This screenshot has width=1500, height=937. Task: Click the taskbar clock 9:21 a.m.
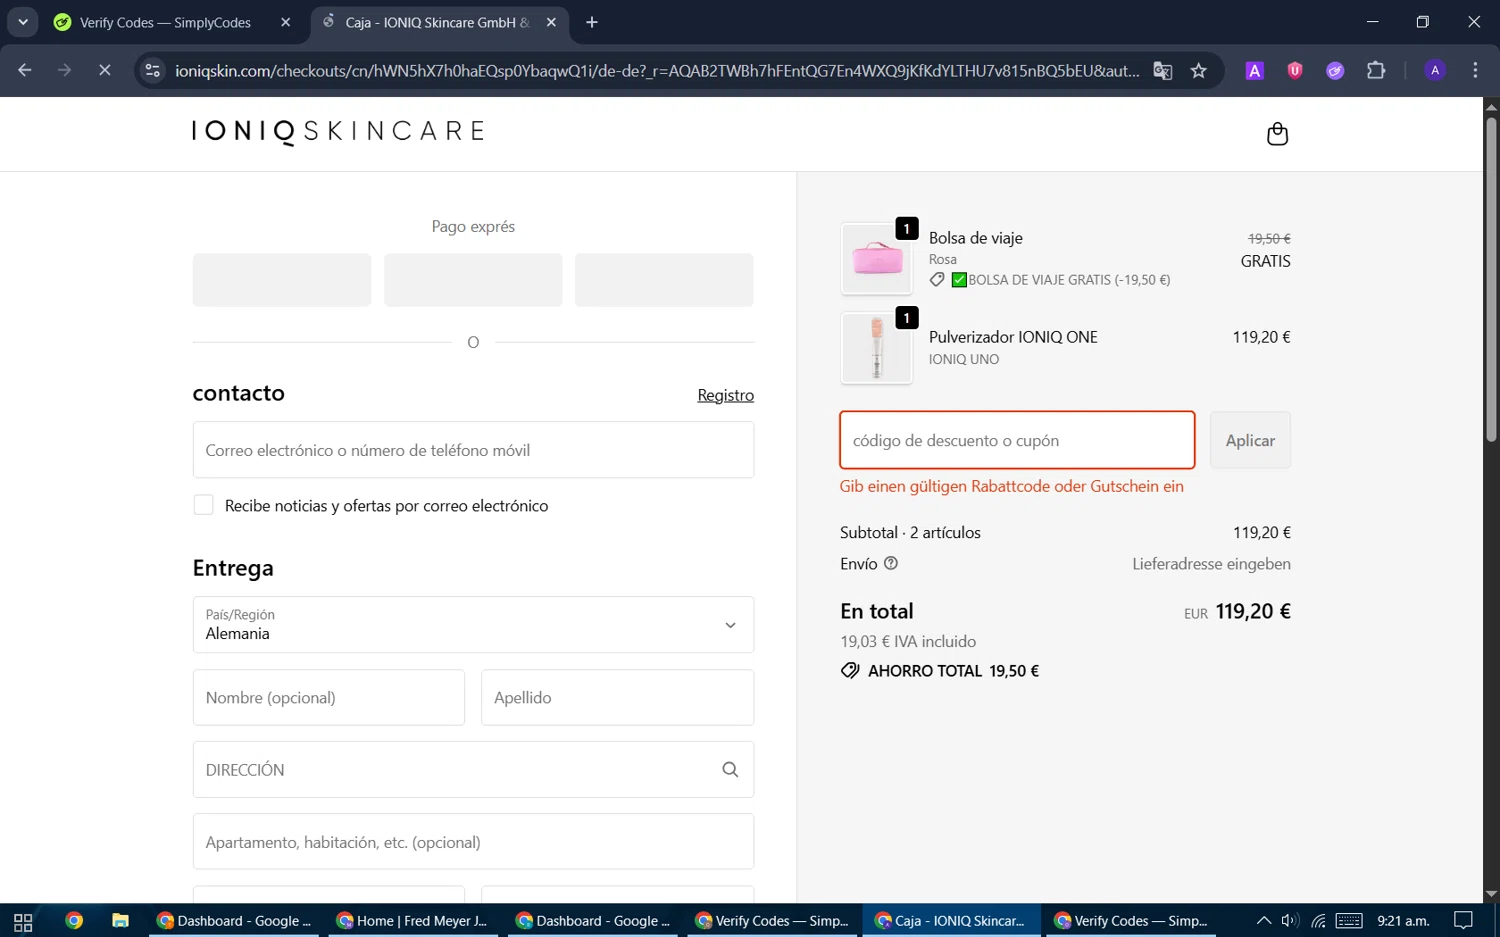pyautogui.click(x=1403, y=921)
